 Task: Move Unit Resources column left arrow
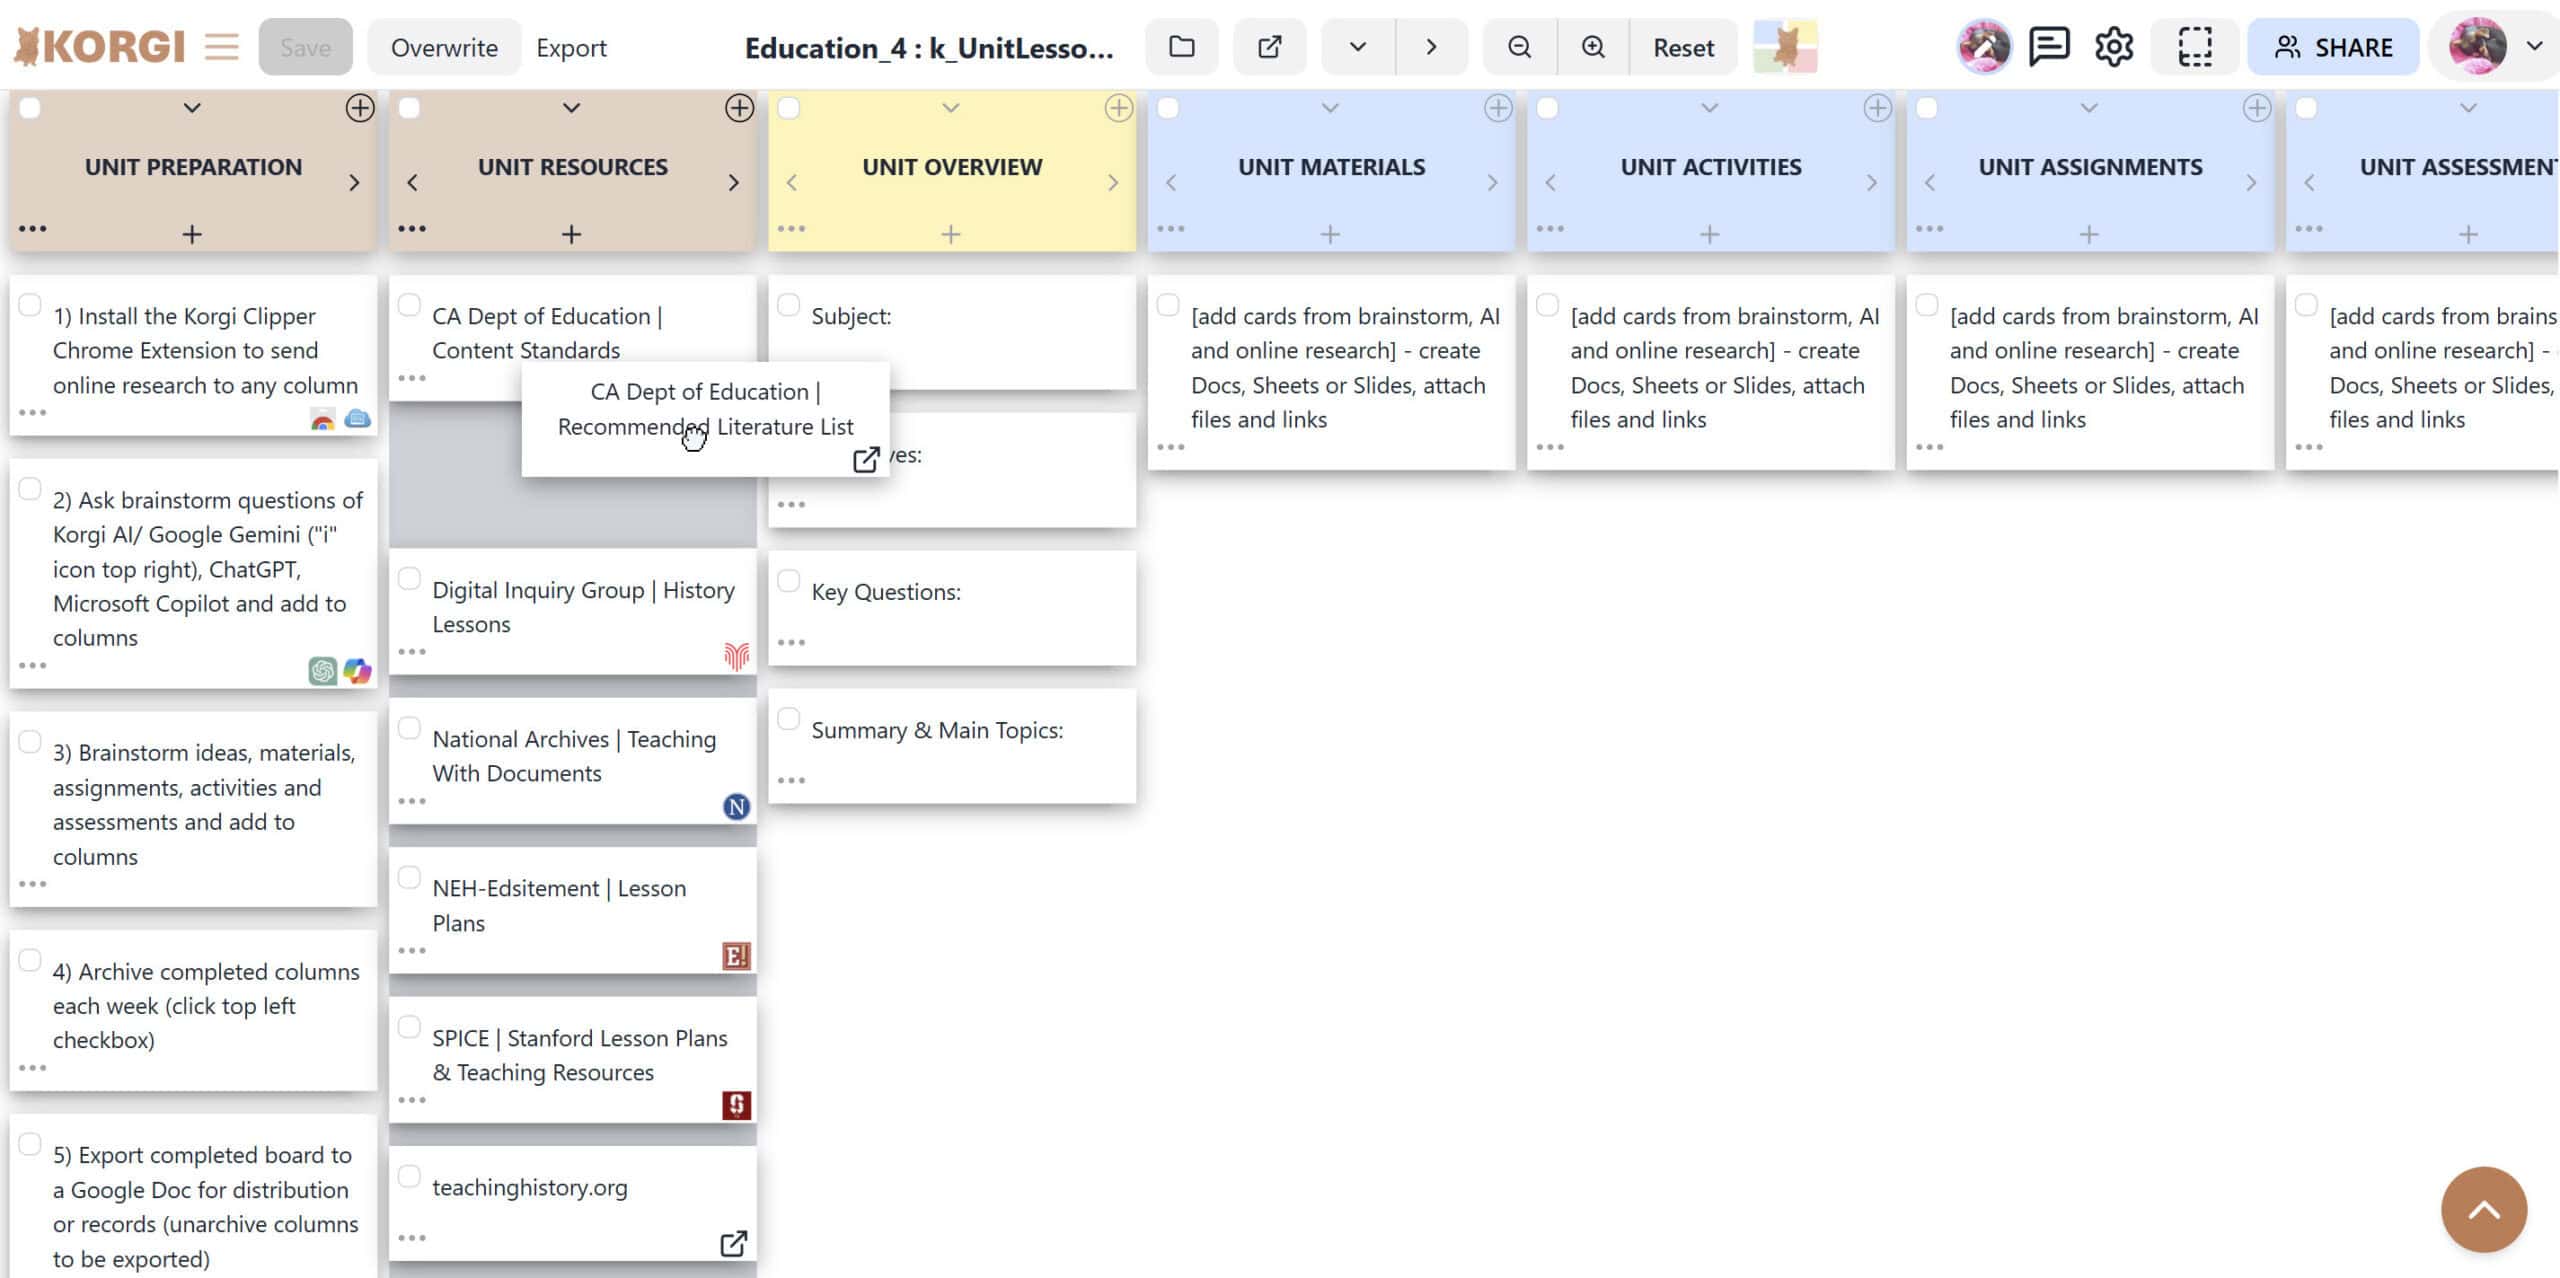pyautogui.click(x=412, y=183)
